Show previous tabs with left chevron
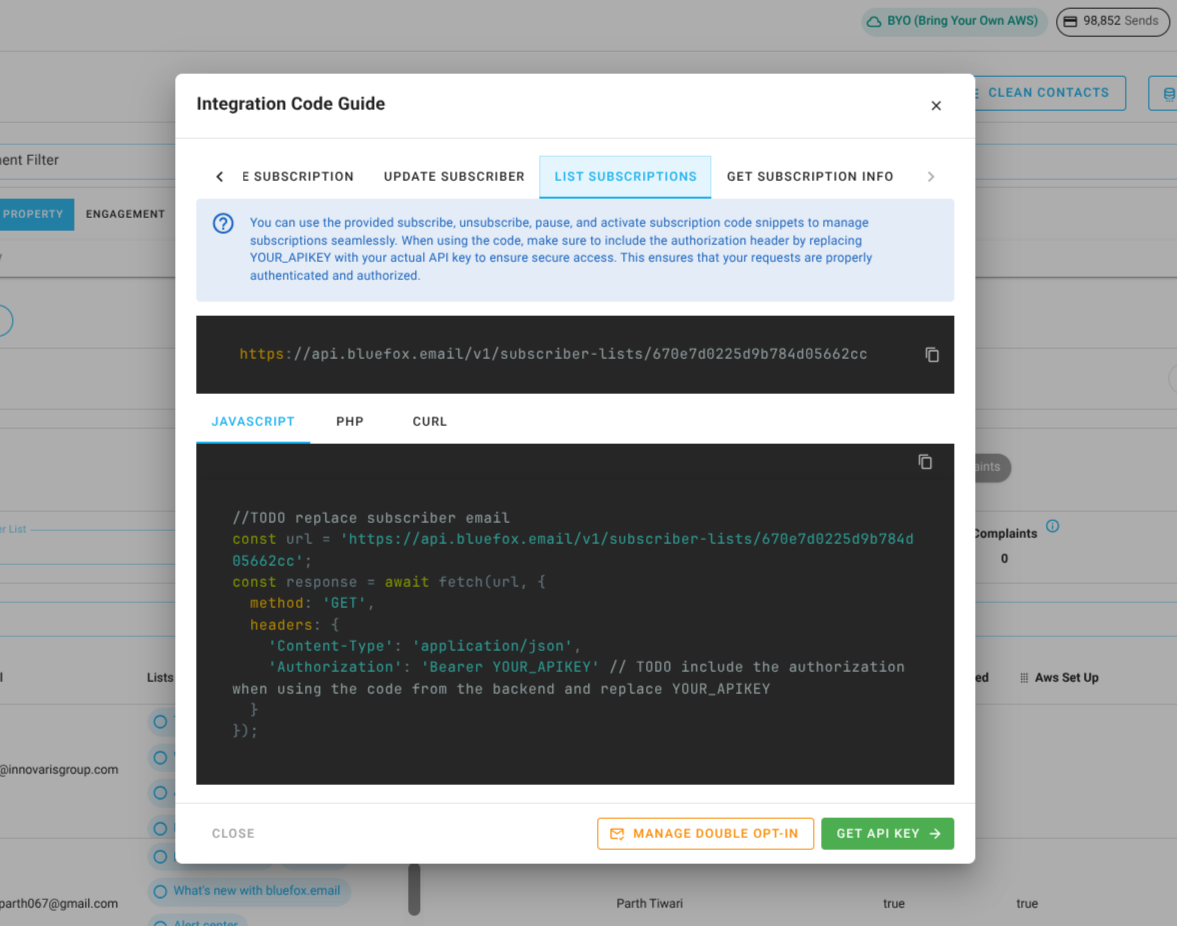Image resolution: width=1177 pixels, height=926 pixels. (219, 176)
